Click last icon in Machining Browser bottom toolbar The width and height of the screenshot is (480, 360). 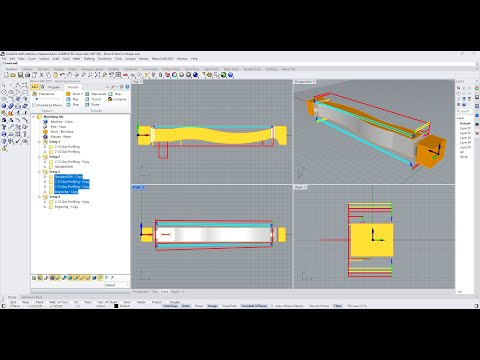[x=112, y=278]
